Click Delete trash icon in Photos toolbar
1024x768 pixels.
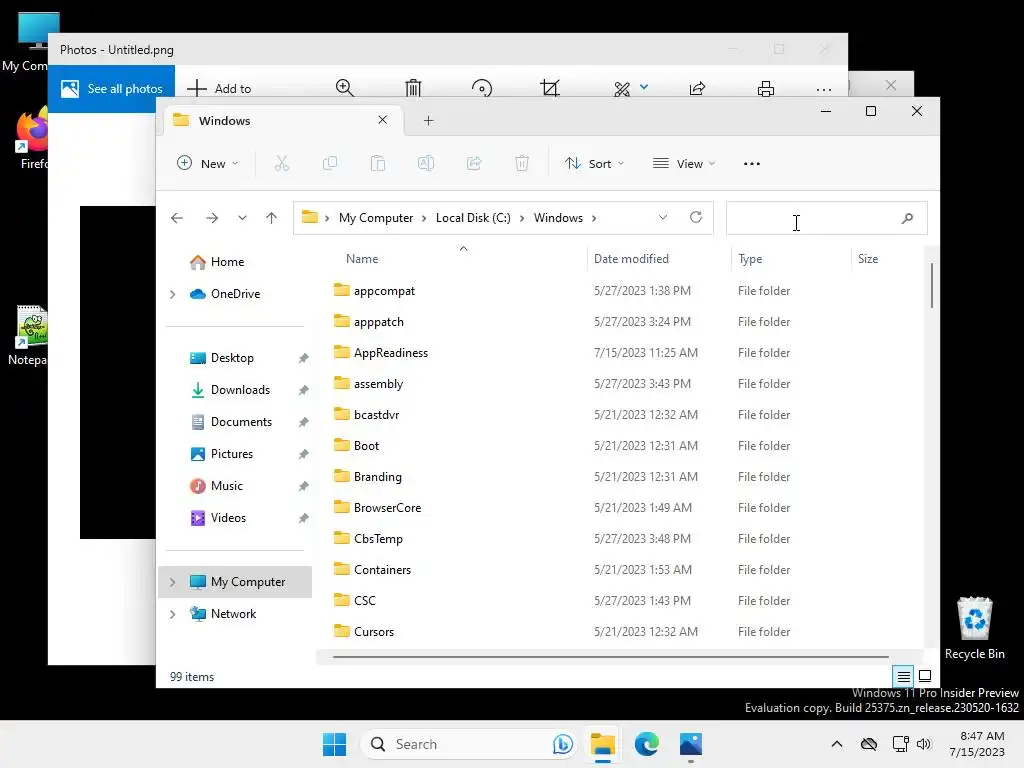[413, 88]
